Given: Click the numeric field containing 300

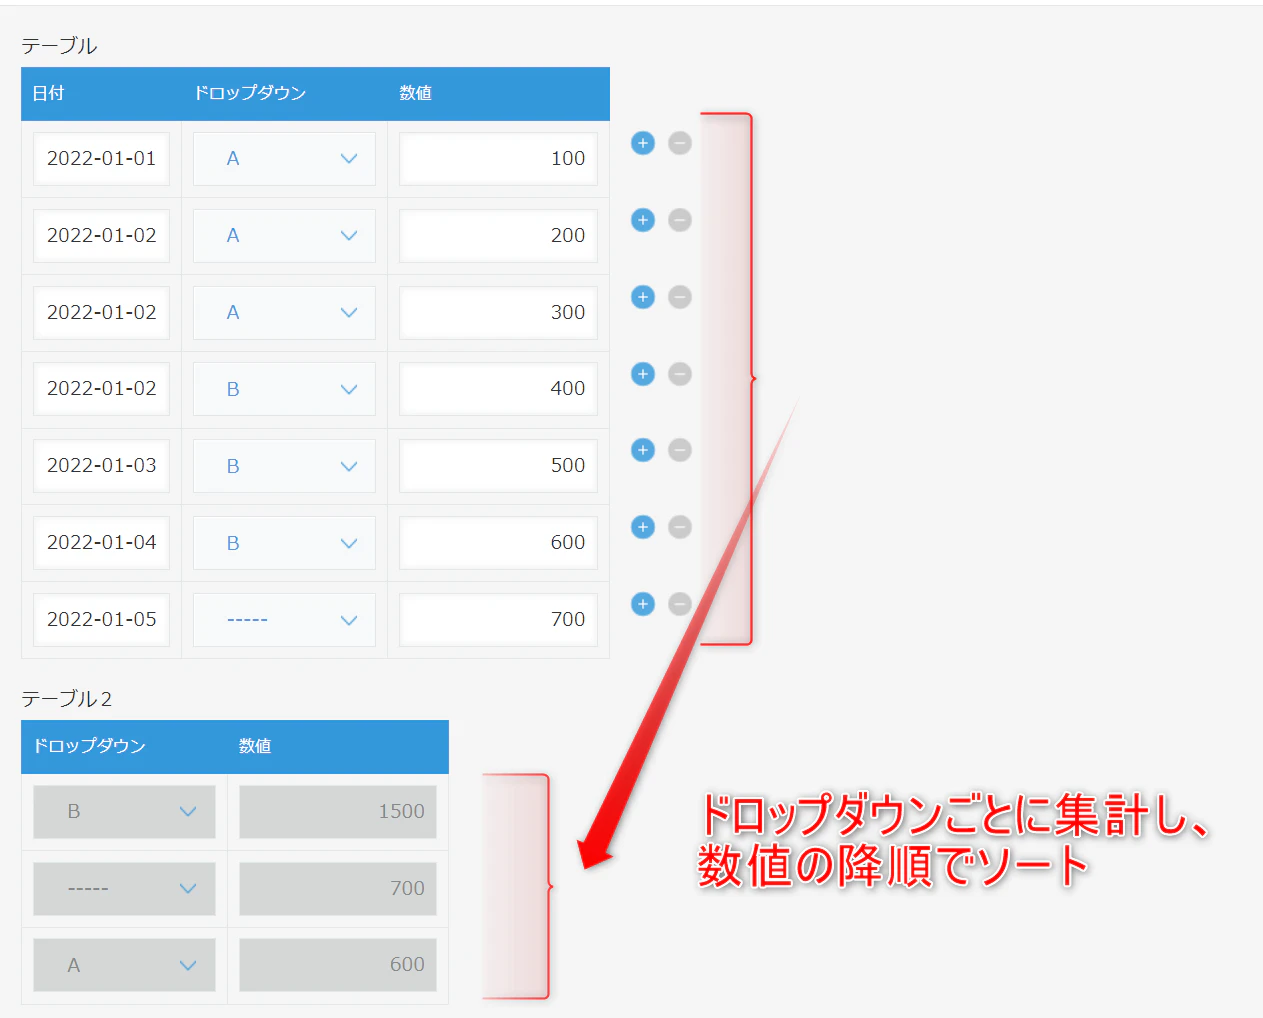Looking at the screenshot, I should point(498,313).
